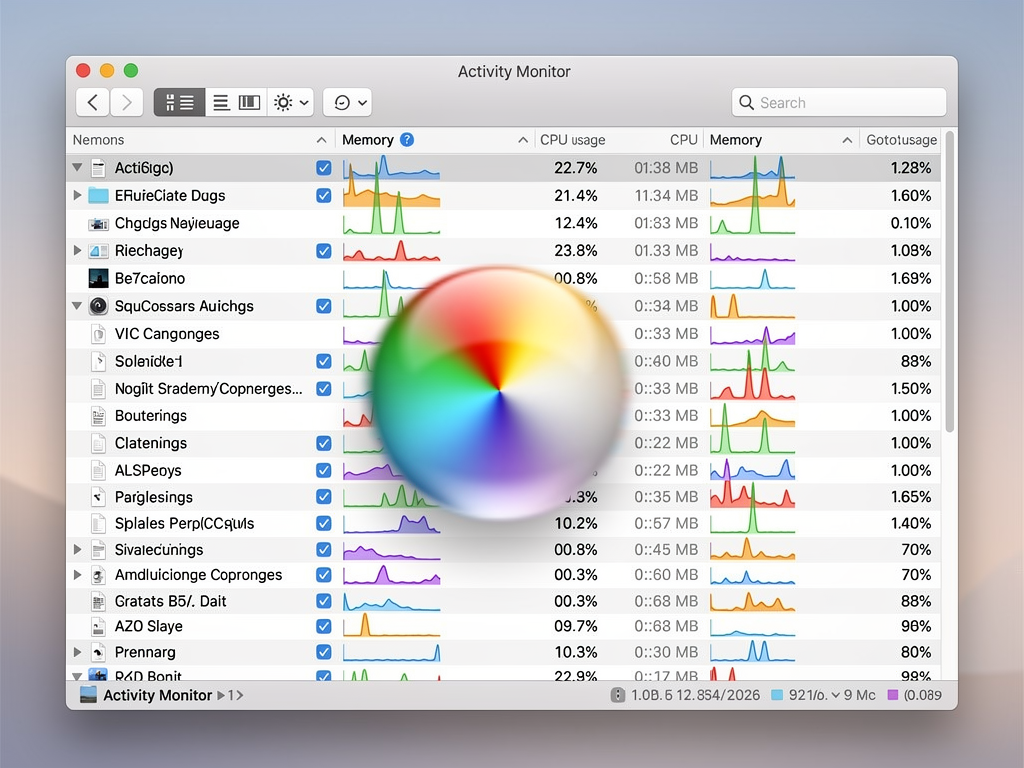Sort by the Gotolusage column header
Screen dimensions: 1024x768
click(x=901, y=140)
